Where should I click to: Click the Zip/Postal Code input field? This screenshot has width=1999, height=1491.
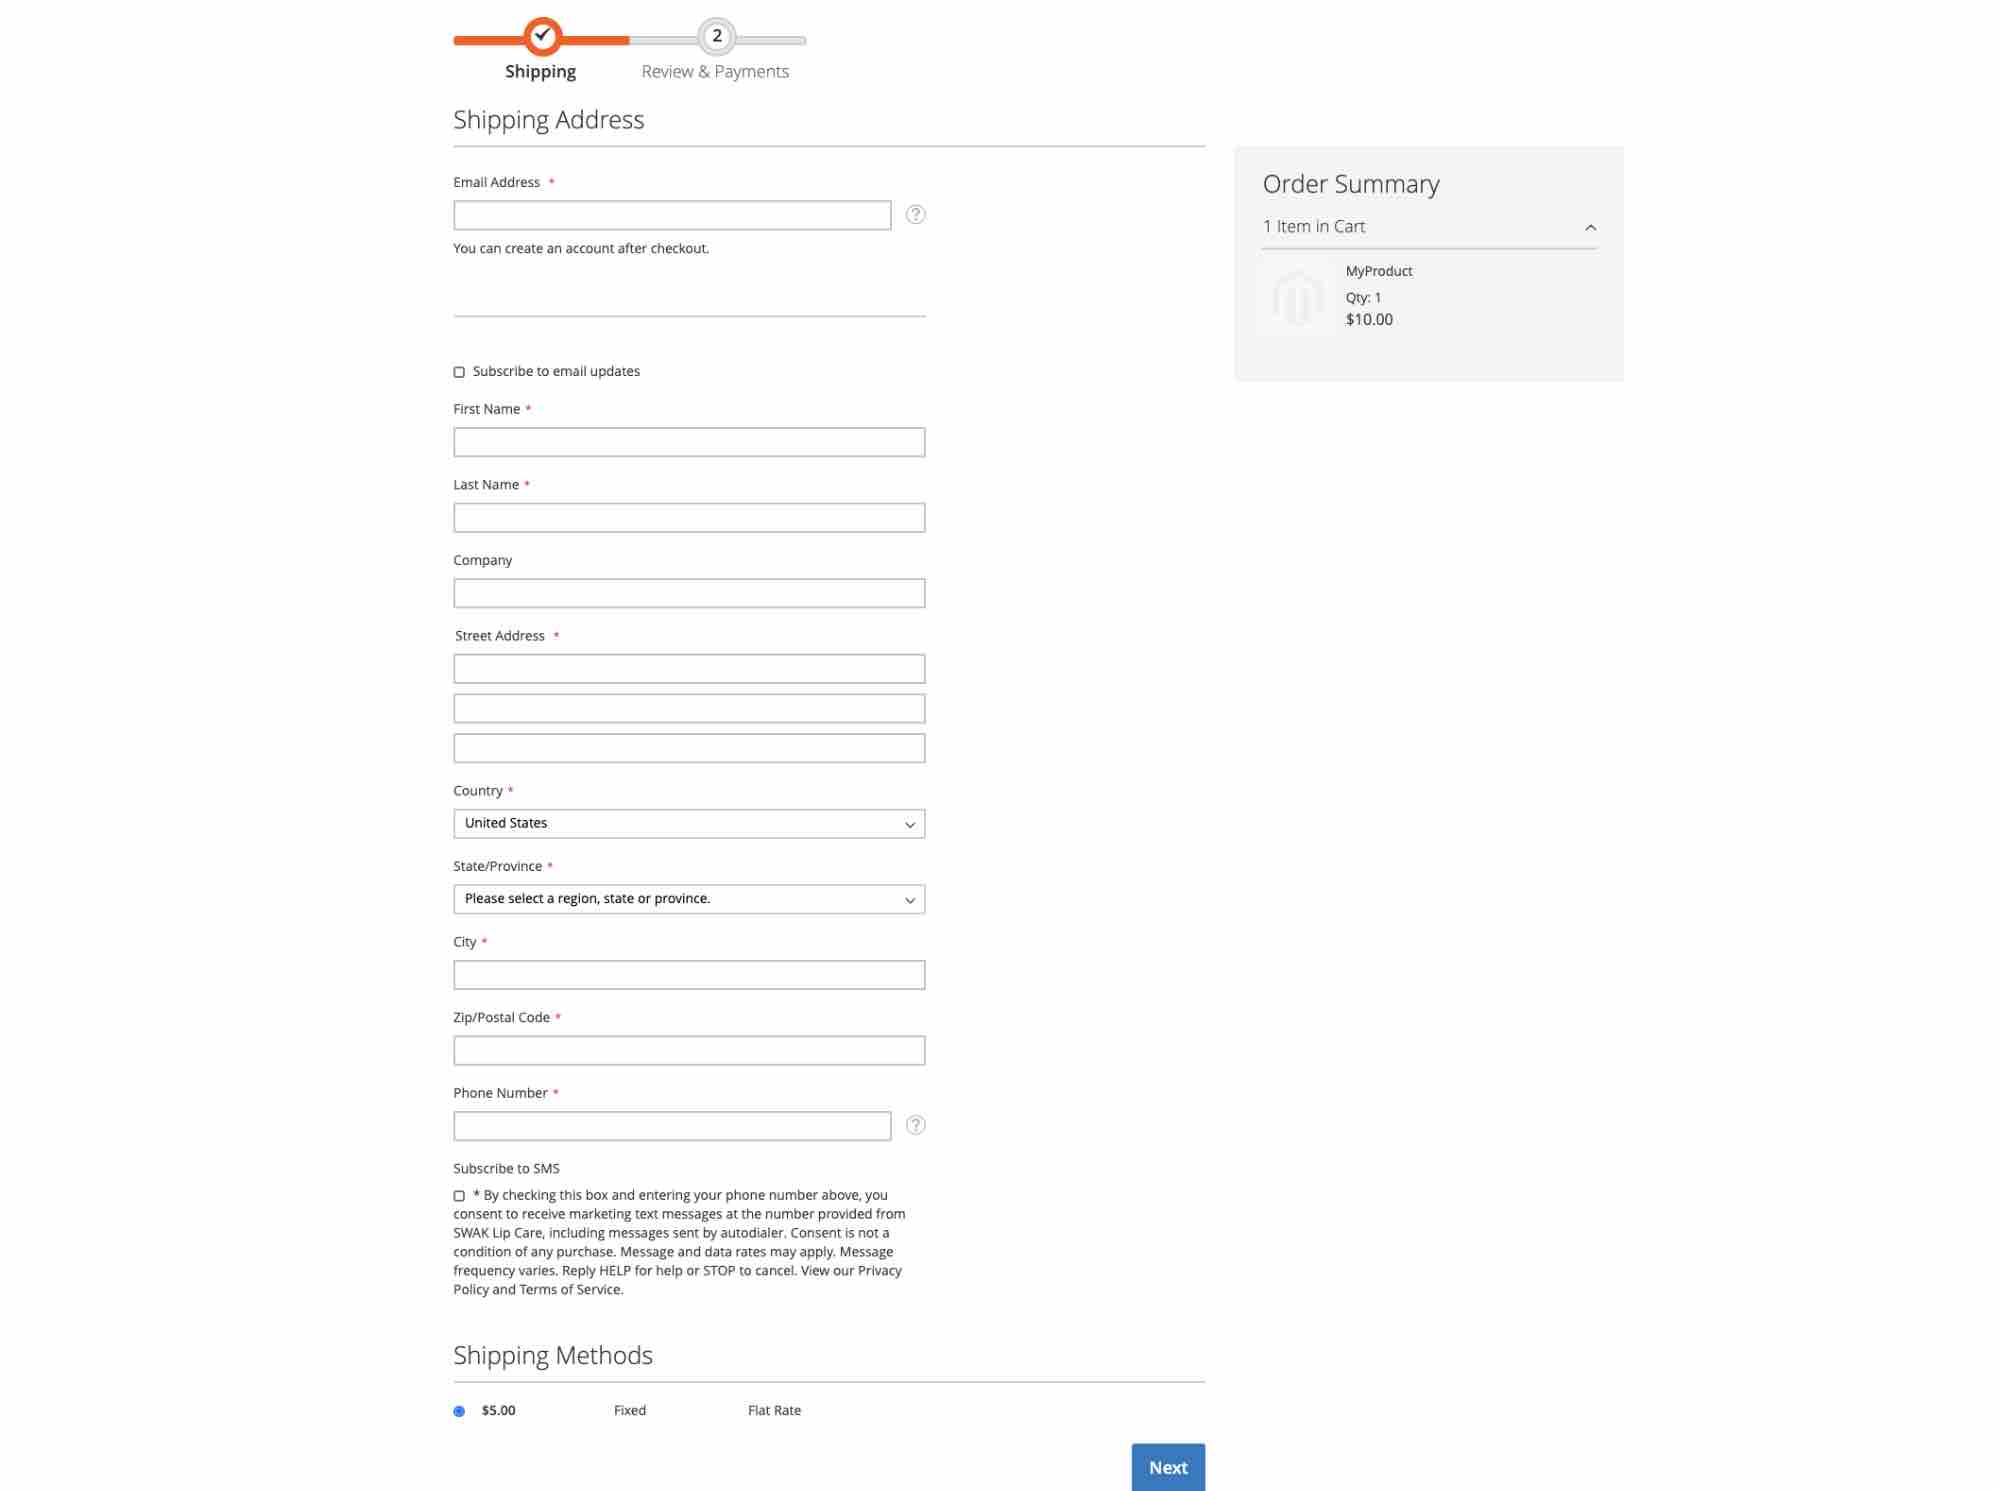[x=689, y=1049]
